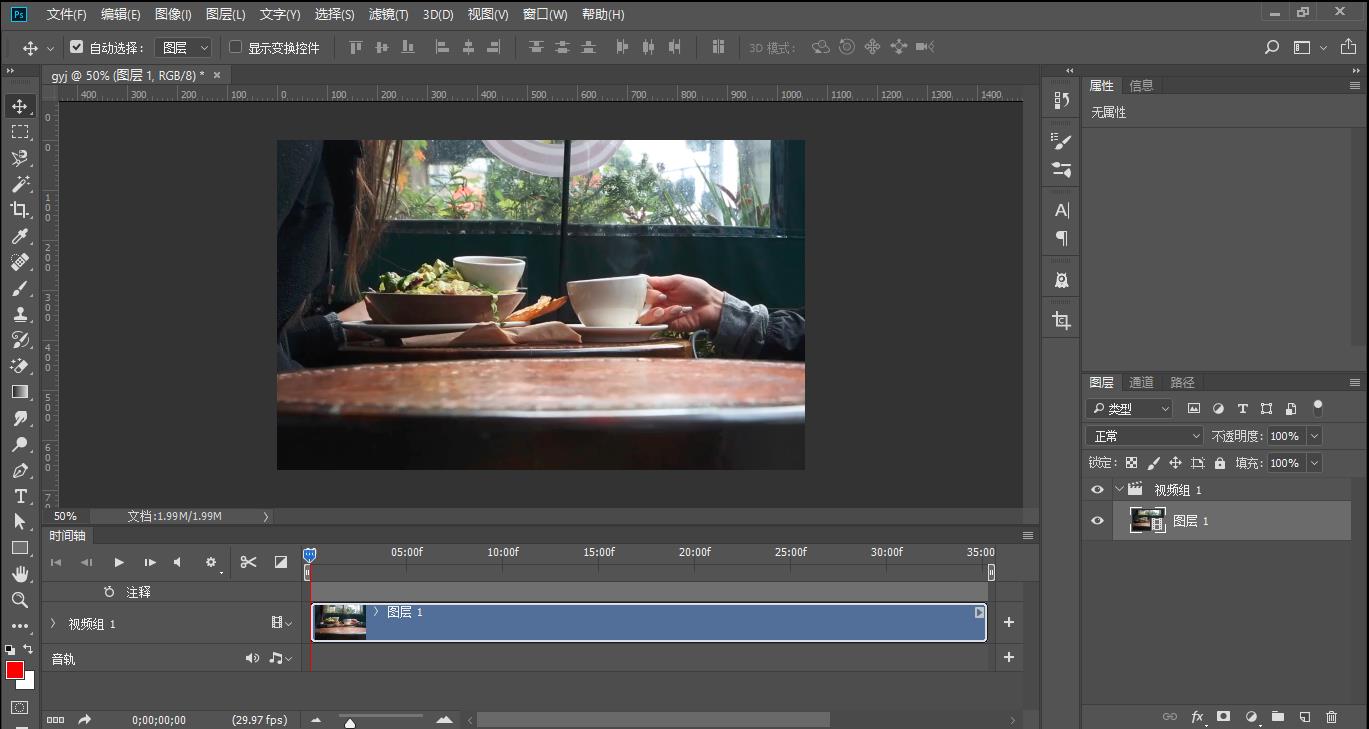Open the 图像(I) menu
Viewport: 1369px width, 729px height.
click(173, 15)
